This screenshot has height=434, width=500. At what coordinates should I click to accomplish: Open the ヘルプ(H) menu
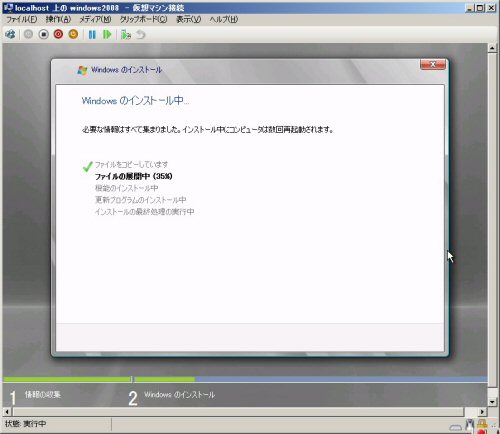point(224,19)
